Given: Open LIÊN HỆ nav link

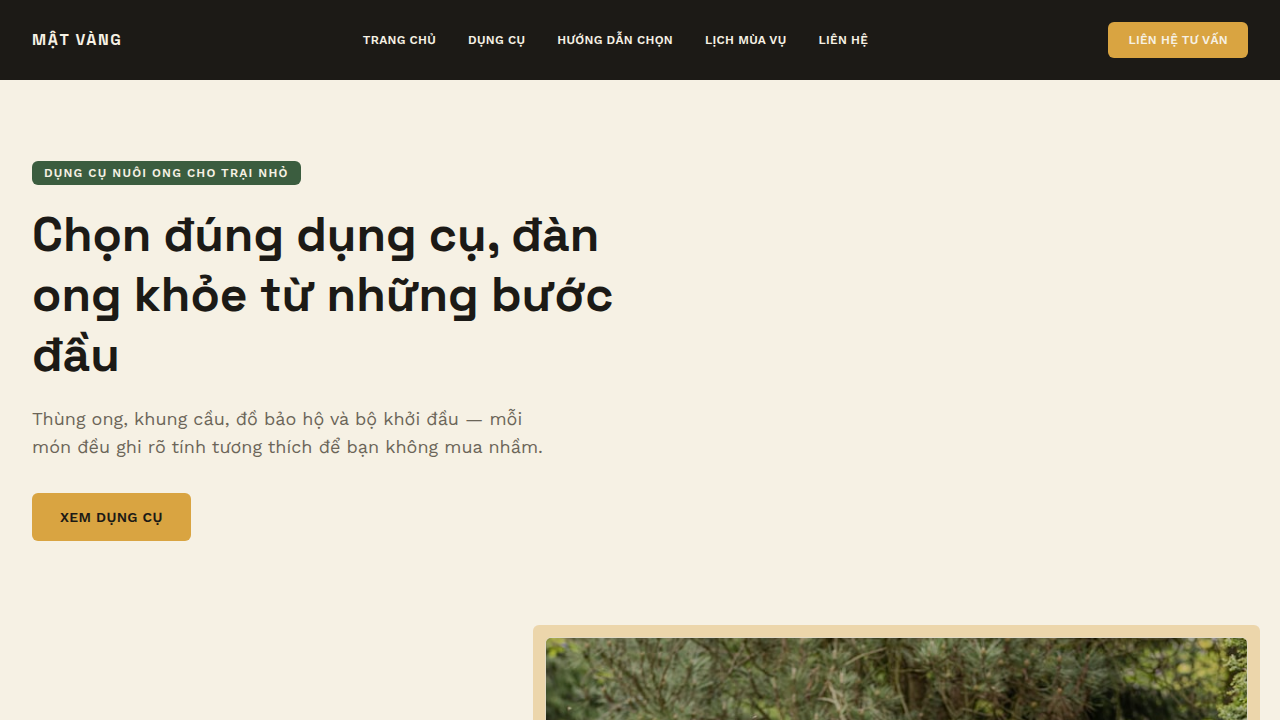Looking at the screenshot, I should click(843, 40).
